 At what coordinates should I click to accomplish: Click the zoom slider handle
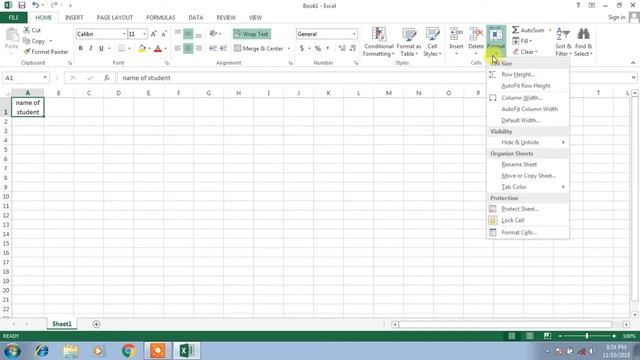click(x=587, y=336)
